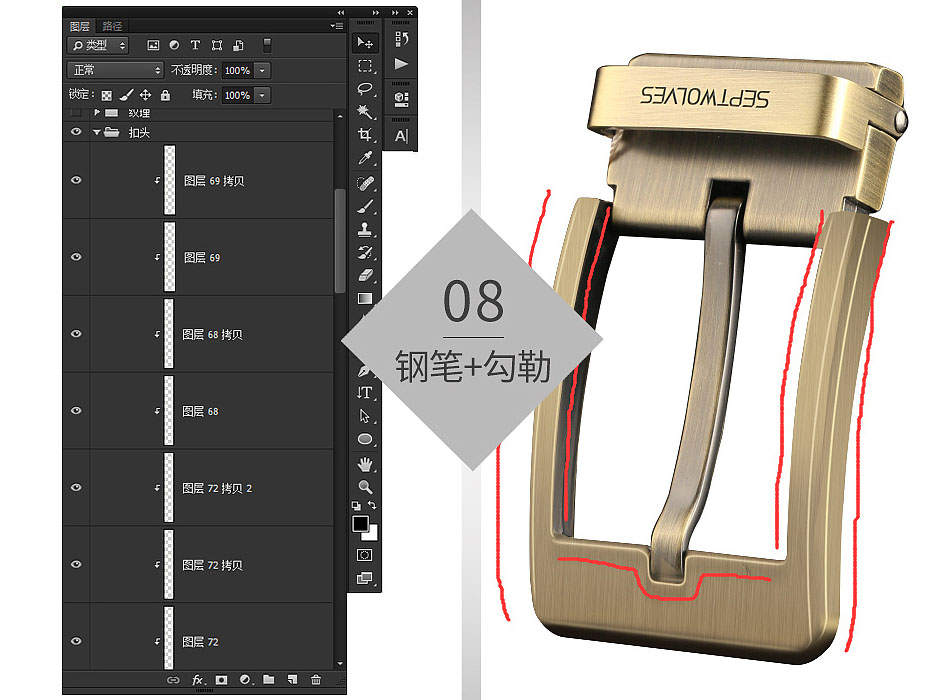Open the 正常 blend mode dropdown
The width and height of the screenshot is (948, 700).
click(115, 70)
